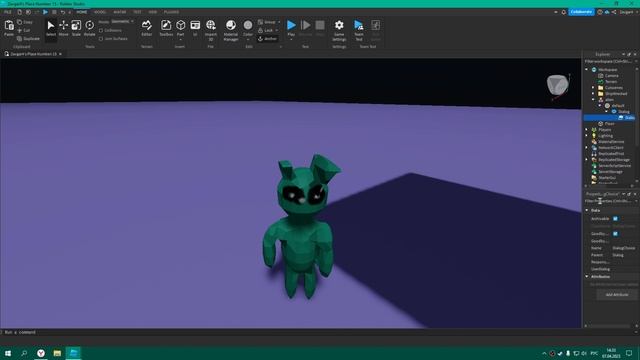640x360 pixels.
Task: Click the undo arrow in quick access bar
Action: pyautogui.click(x=63, y=12)
